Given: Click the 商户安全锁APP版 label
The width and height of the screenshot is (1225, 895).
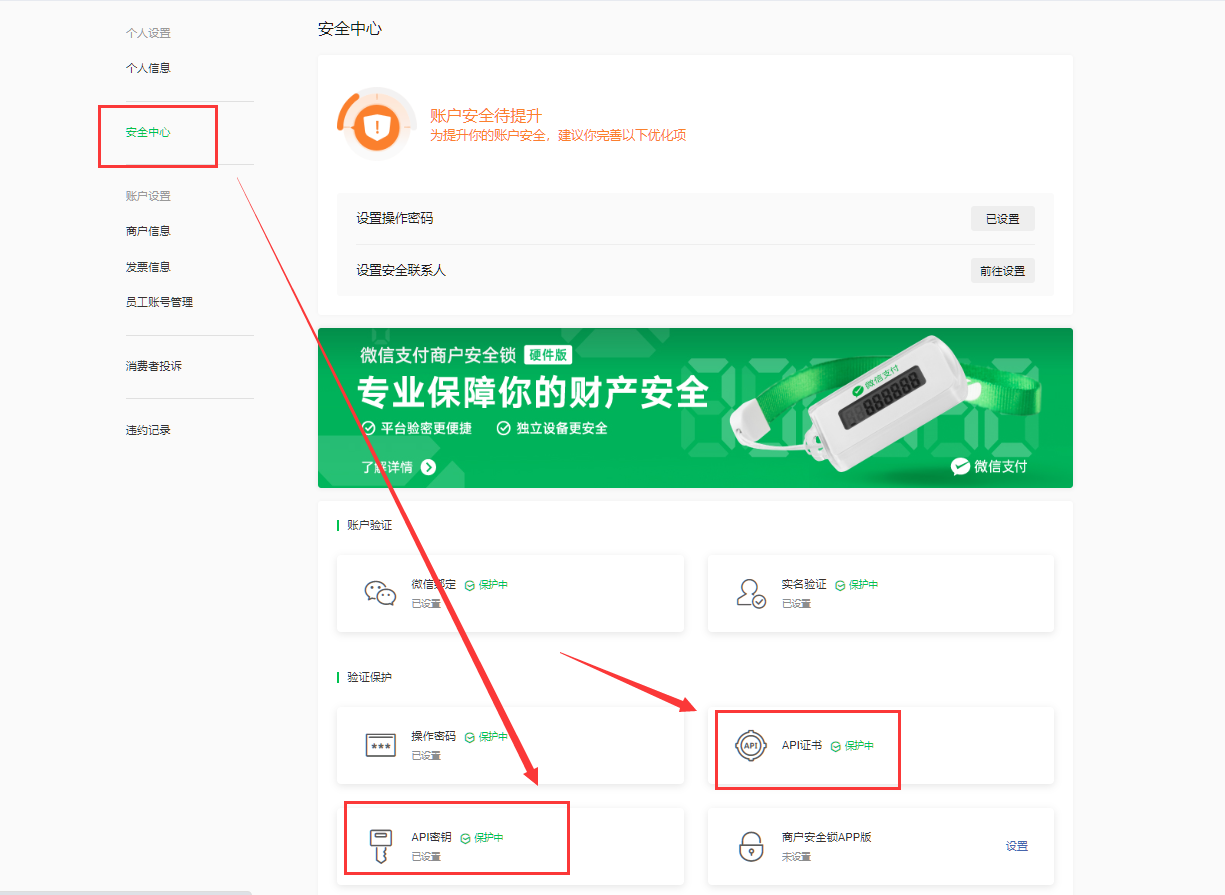Looking at the screenshot, I should pyautogui.click(x=827, y=837).
